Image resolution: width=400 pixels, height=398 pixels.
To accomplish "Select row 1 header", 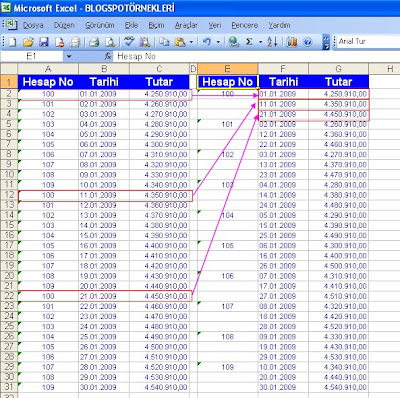I will tap(9, 82).
